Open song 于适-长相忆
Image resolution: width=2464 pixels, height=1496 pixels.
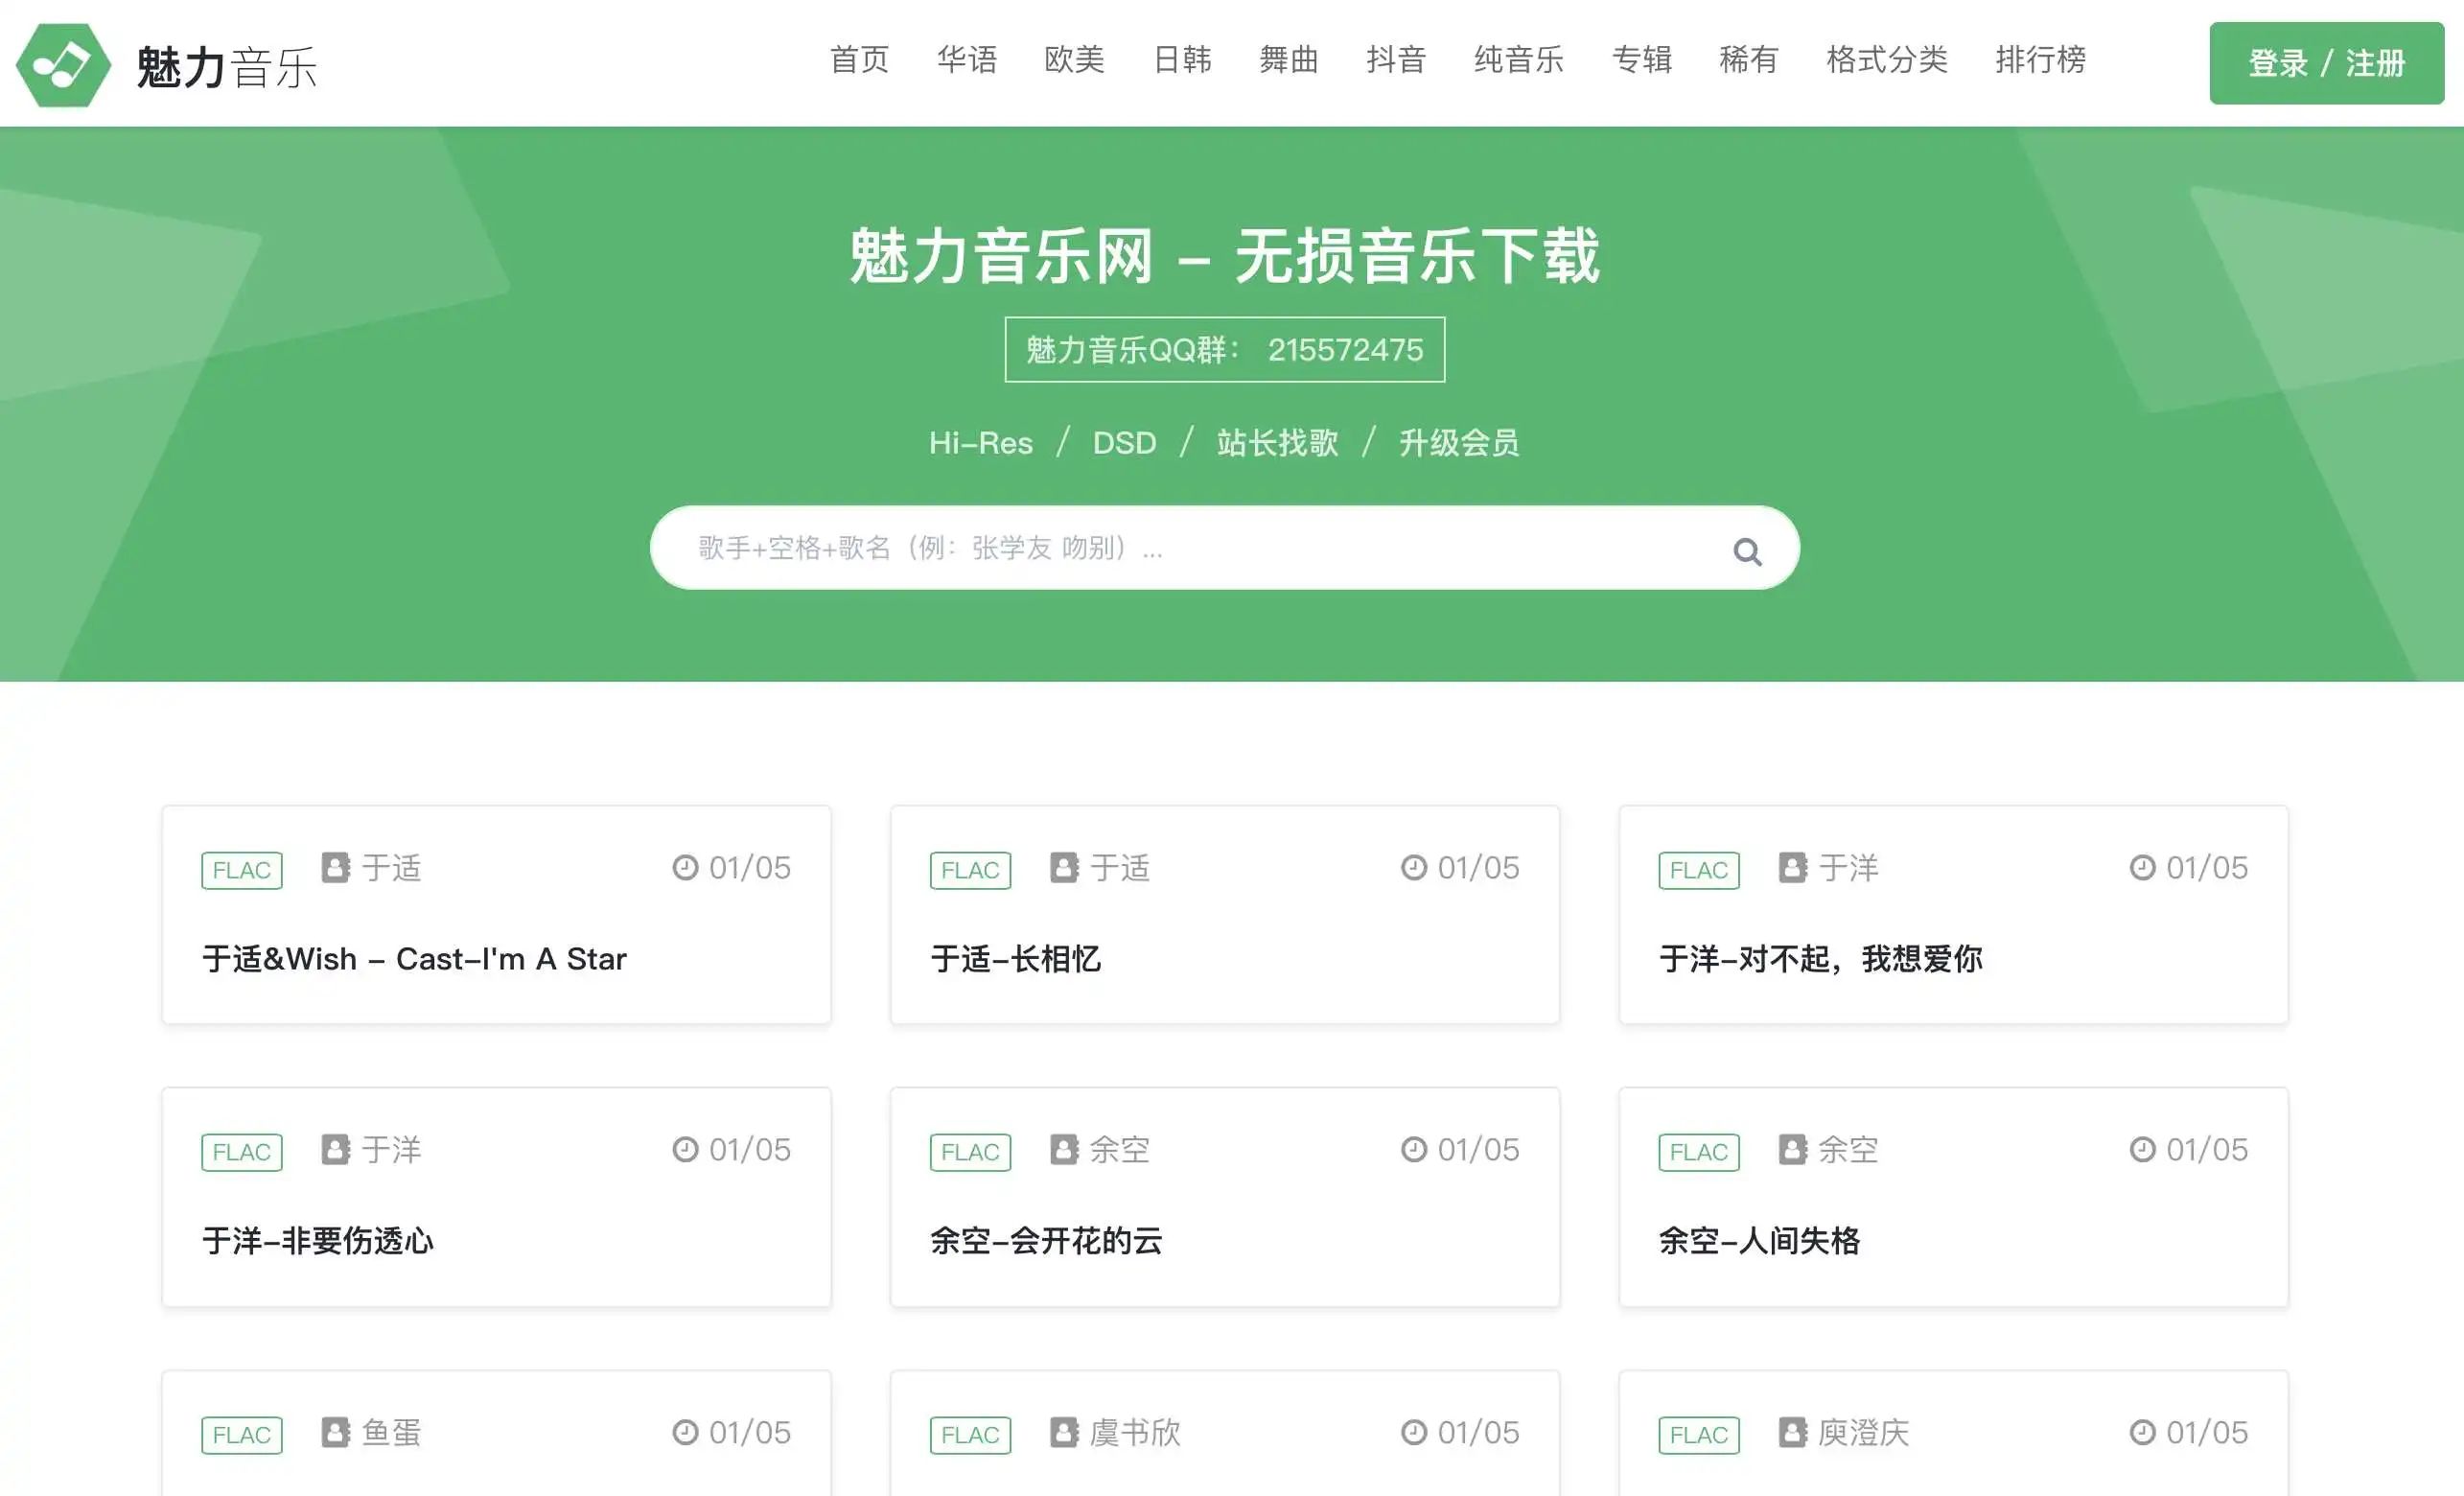coord(1015,958)
